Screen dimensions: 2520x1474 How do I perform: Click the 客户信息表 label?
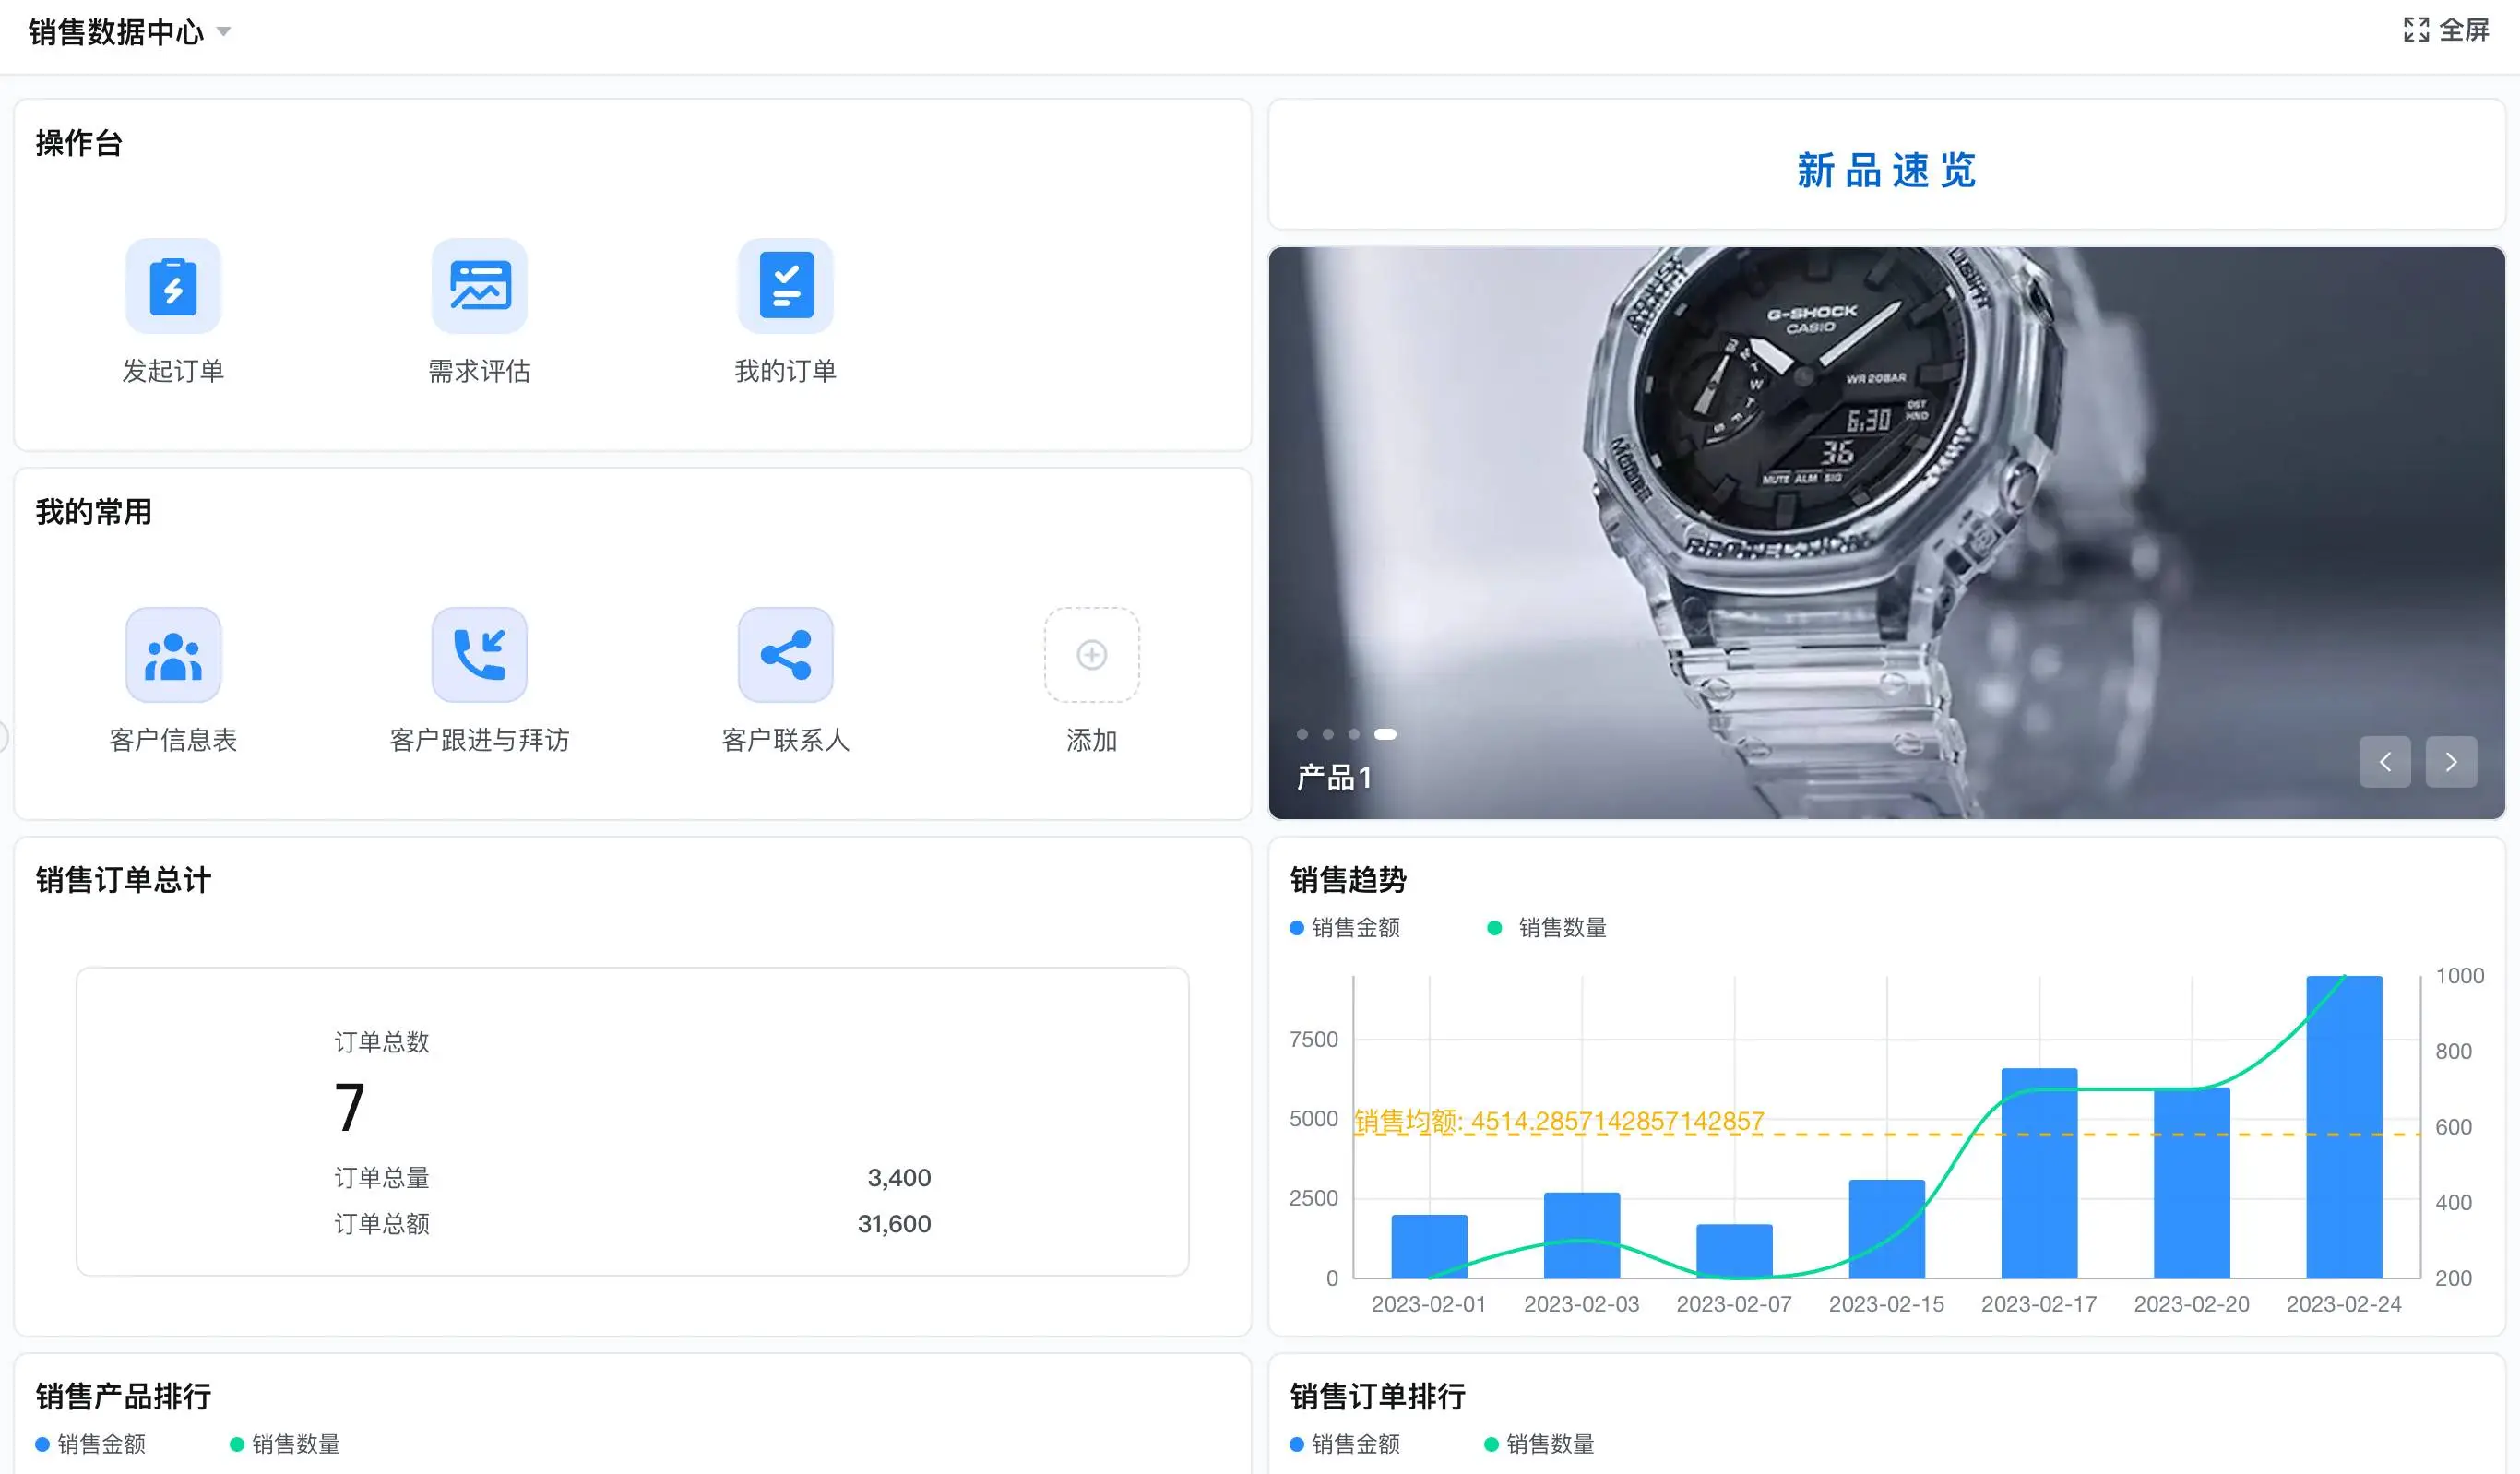coord(173,740)
